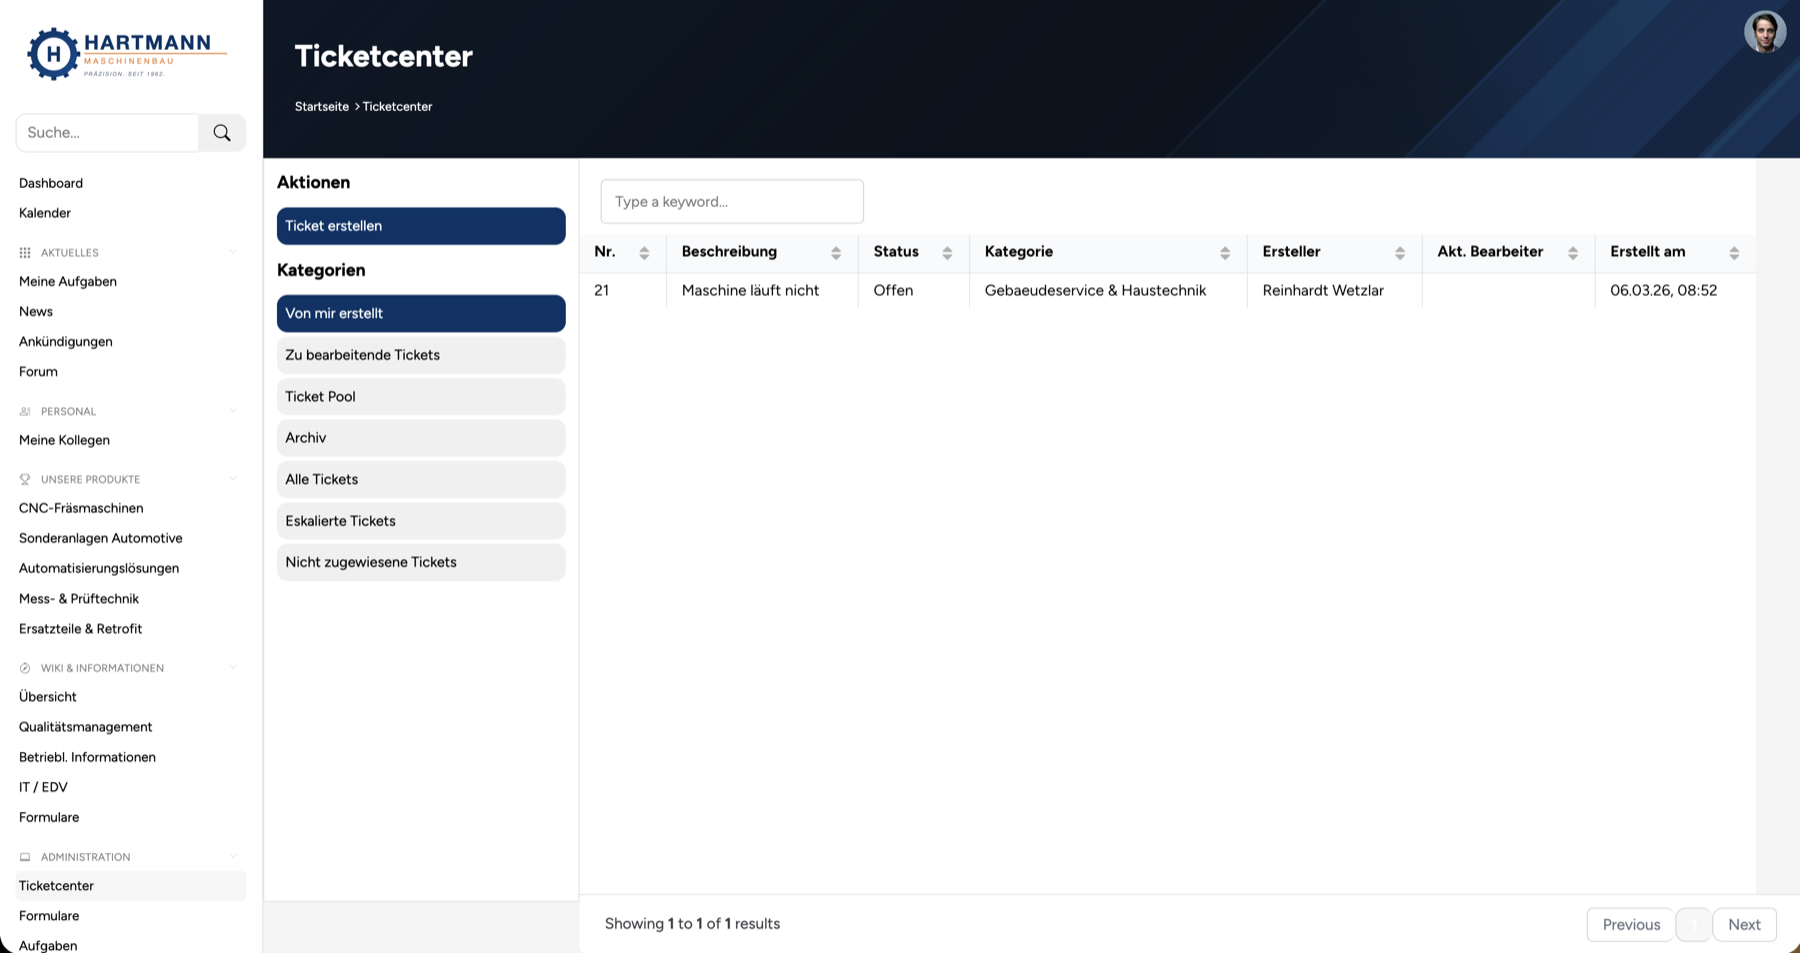This screenshot has height=953, width=1800.
Task: Click the display icon beside ADMINISTRATION
Action: point(23,857)
